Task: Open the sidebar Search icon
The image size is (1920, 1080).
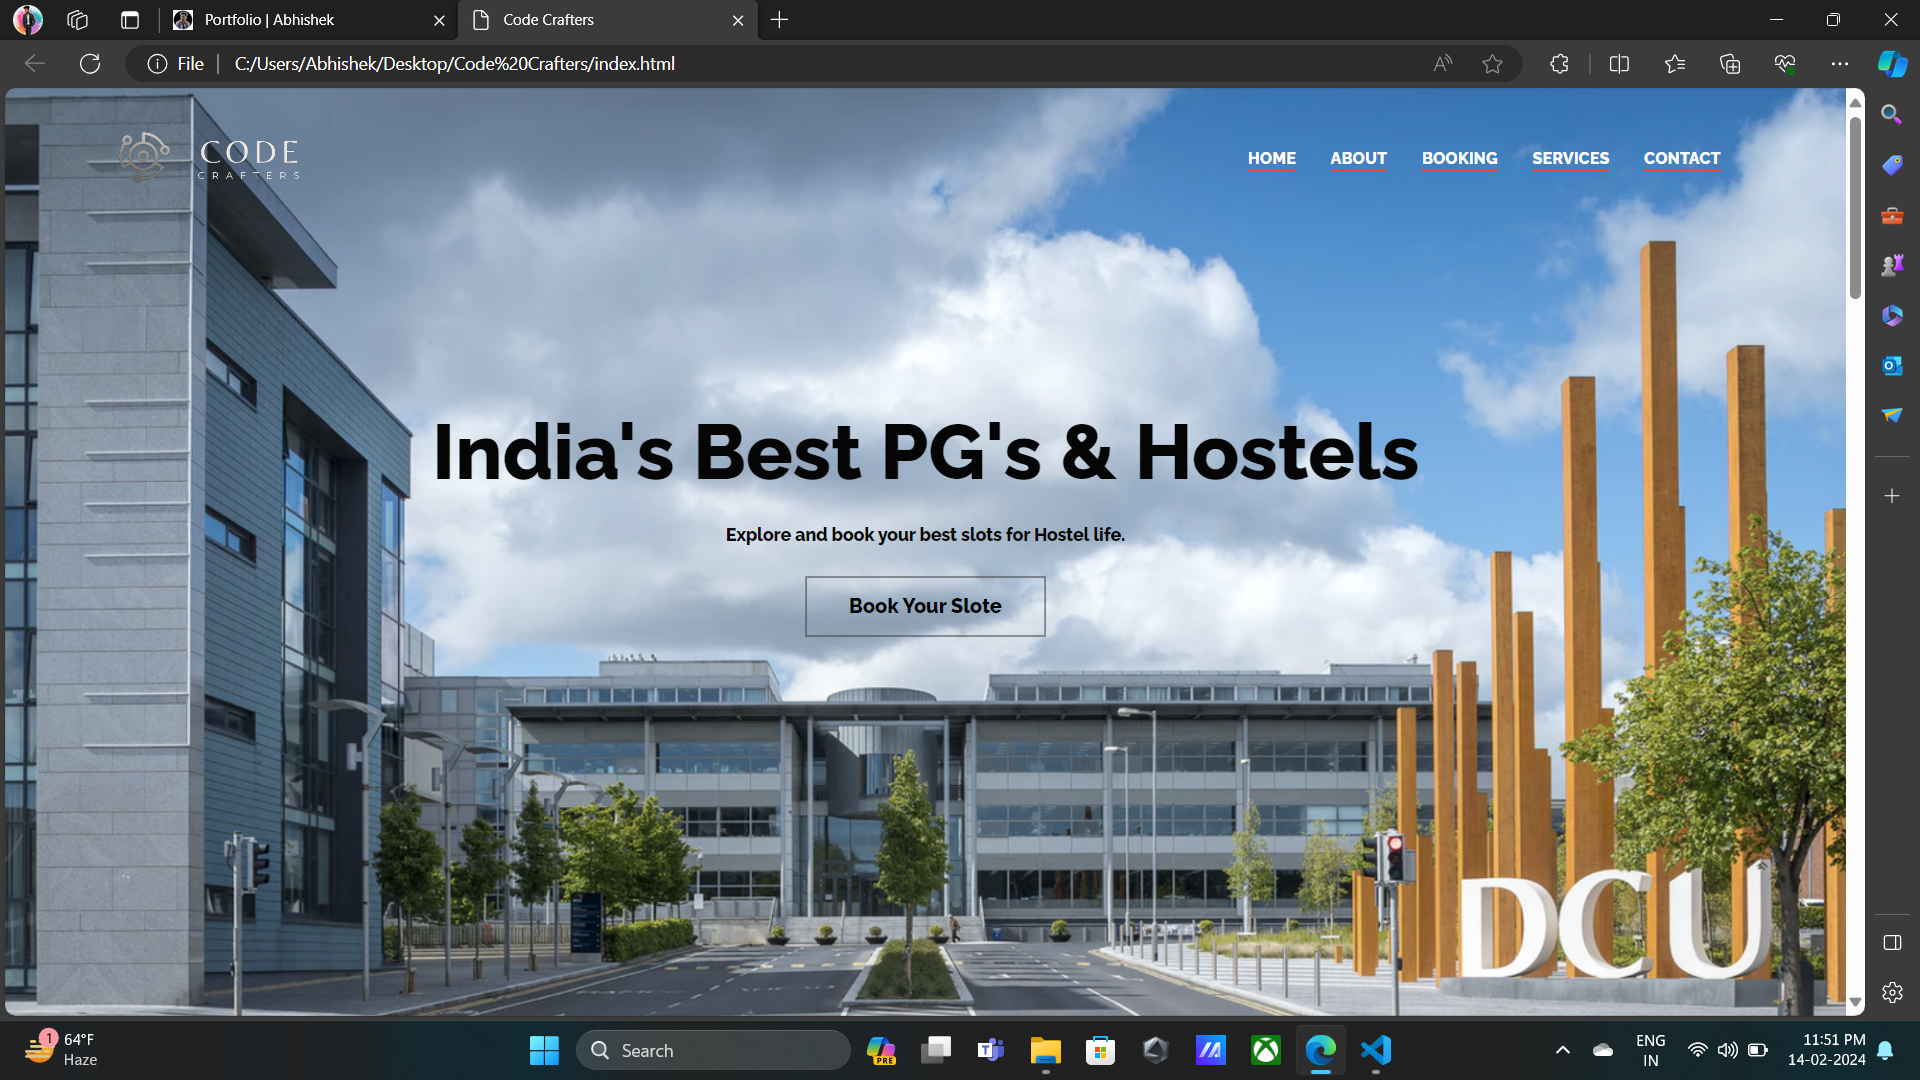Action: (1891, 114)
